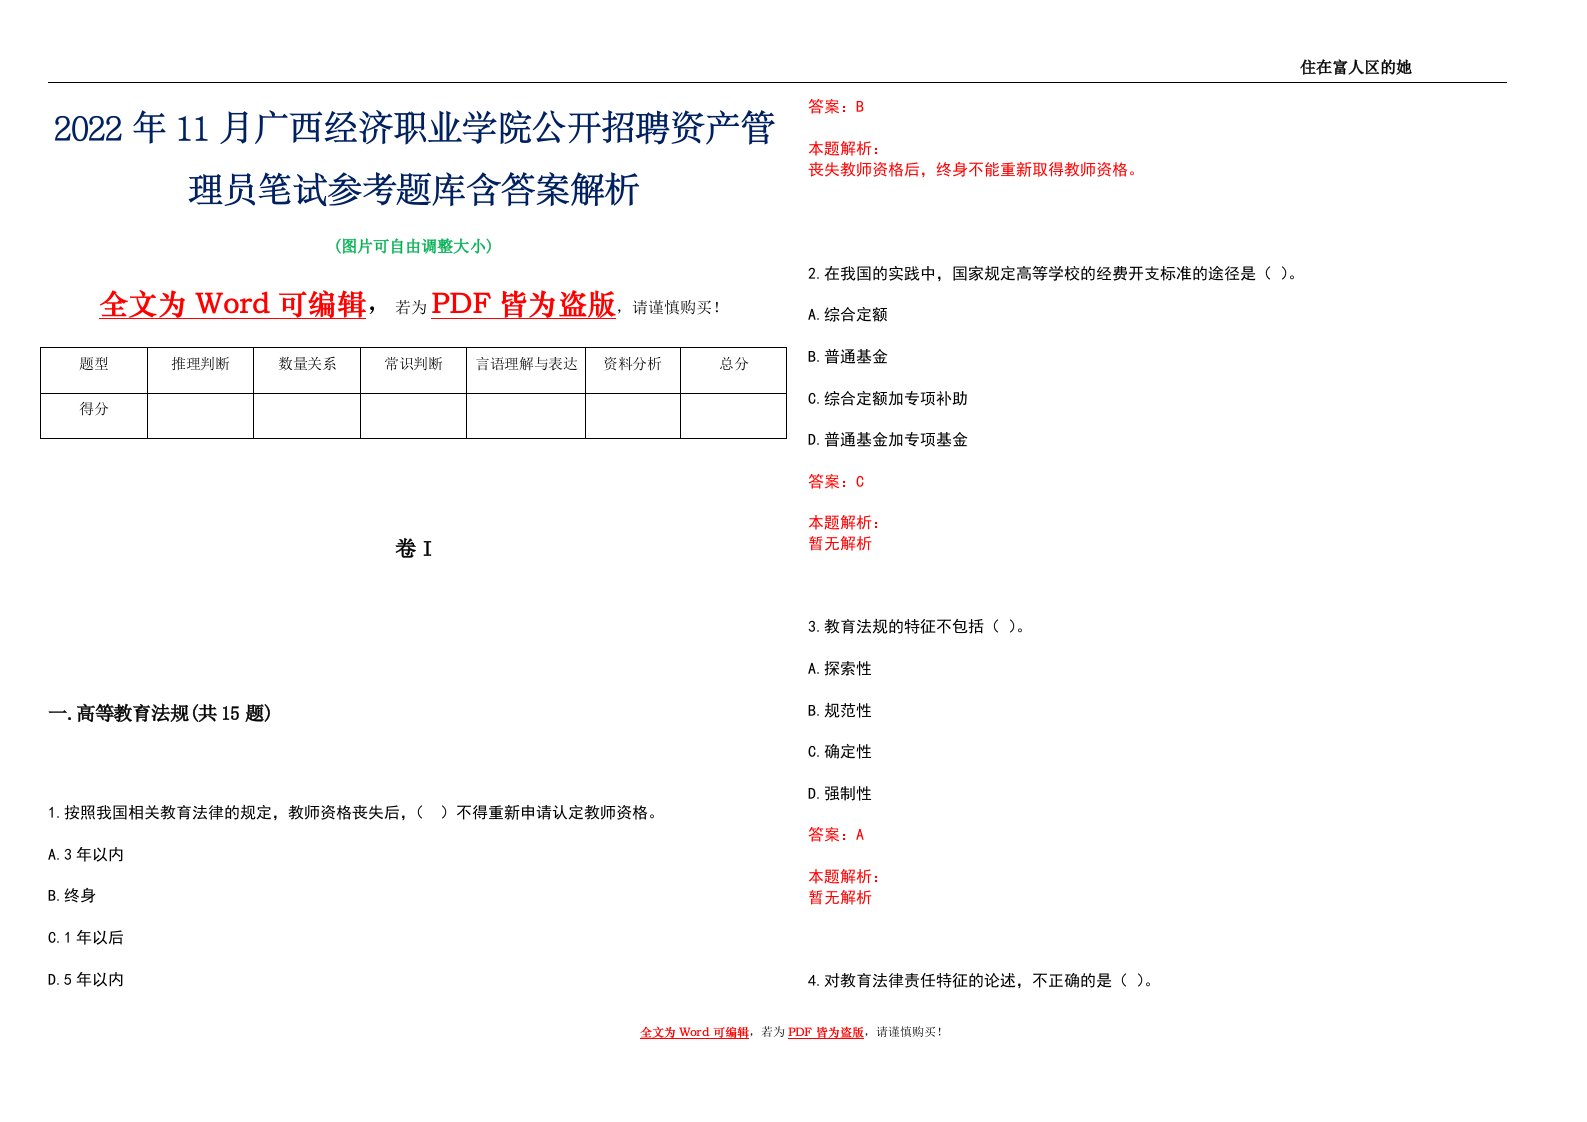The height and width of the screenshot is (1122, 1587).
Task: Click question 4 about '教育法律责任特征'
Action: tap(982, 981)
